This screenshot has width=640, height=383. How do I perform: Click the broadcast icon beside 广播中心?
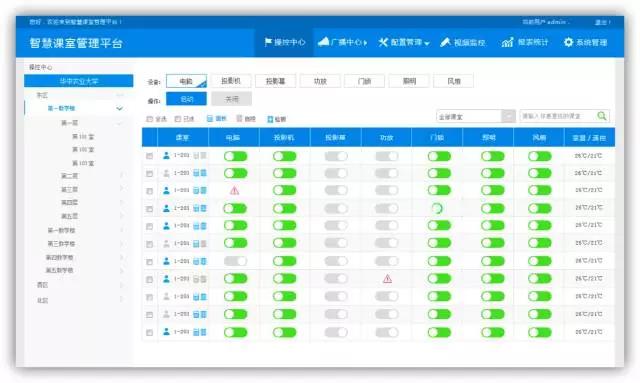[x=323, y=41]
